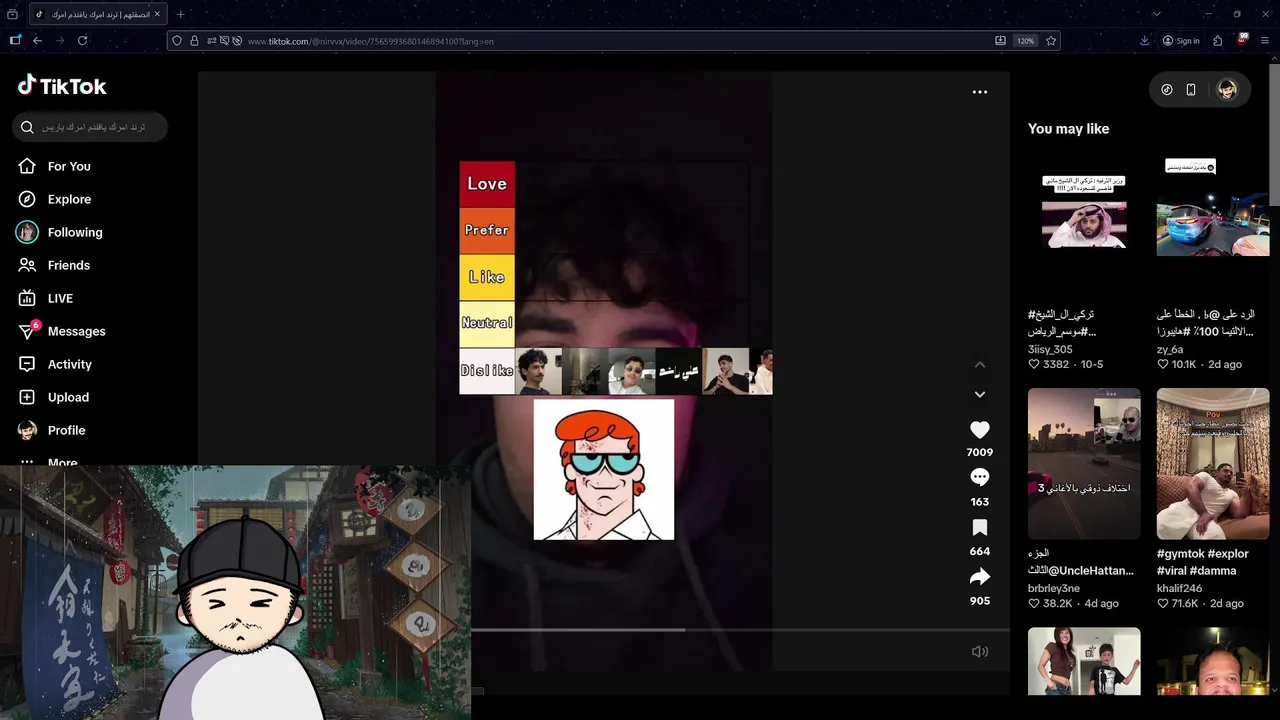
Task: Close the TikTok browser tab
Action: (x=157, y=14)
